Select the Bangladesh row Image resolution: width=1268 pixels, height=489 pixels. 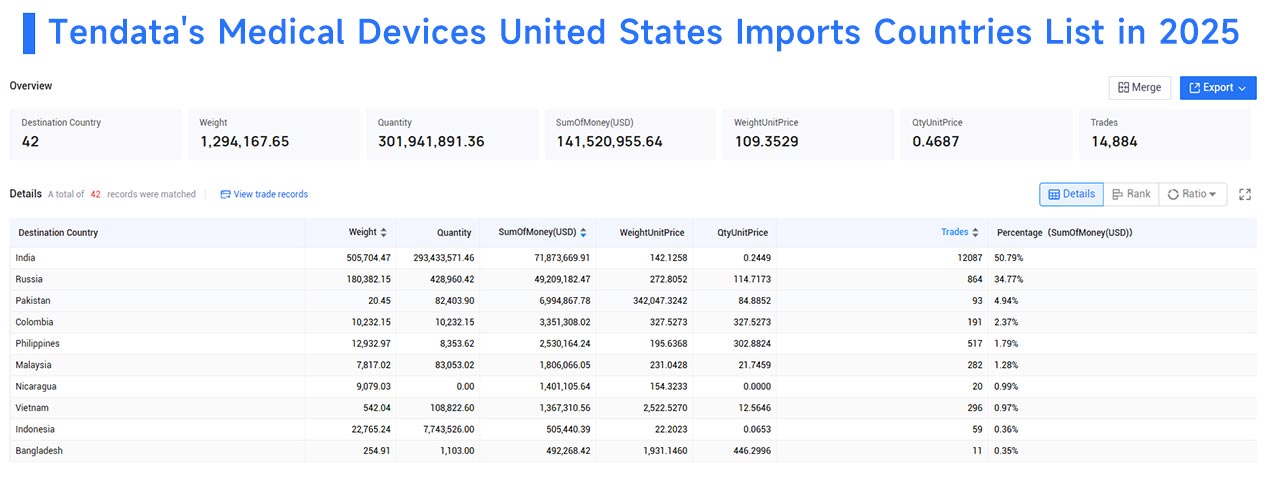pyautogui.click(x=634, y=451)
